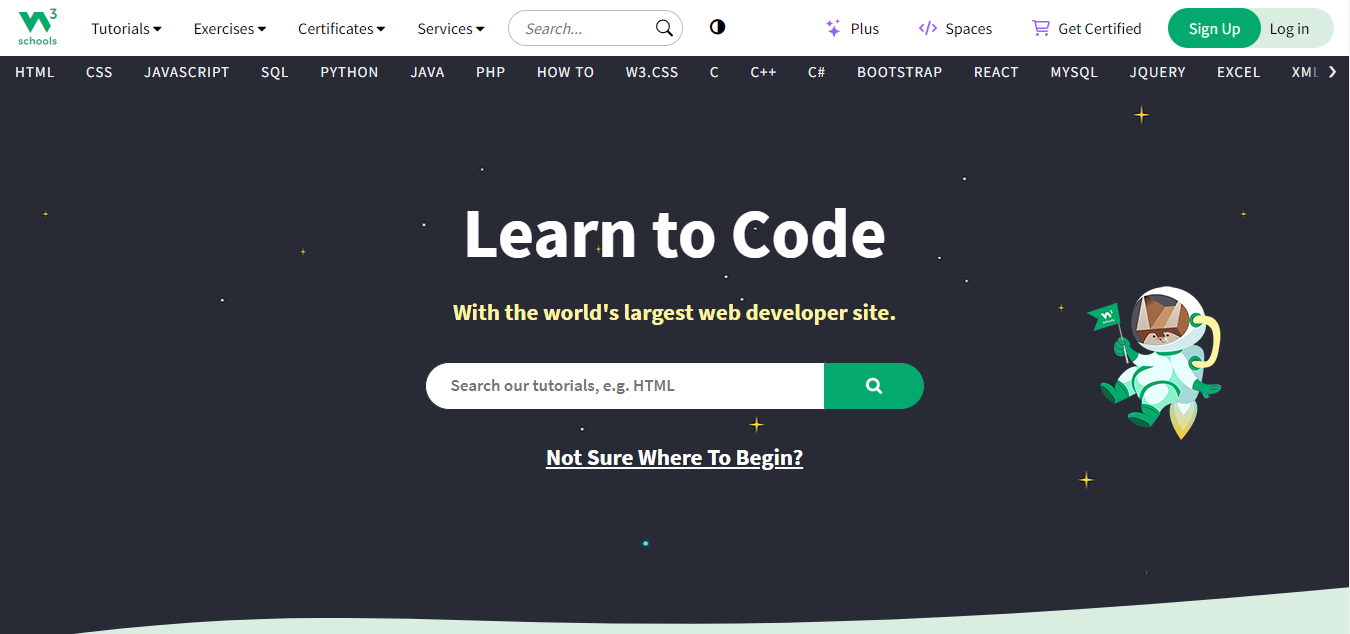Click the Sign Up button
This screenshot has width=1350, height=634.
coord(1214,28)
